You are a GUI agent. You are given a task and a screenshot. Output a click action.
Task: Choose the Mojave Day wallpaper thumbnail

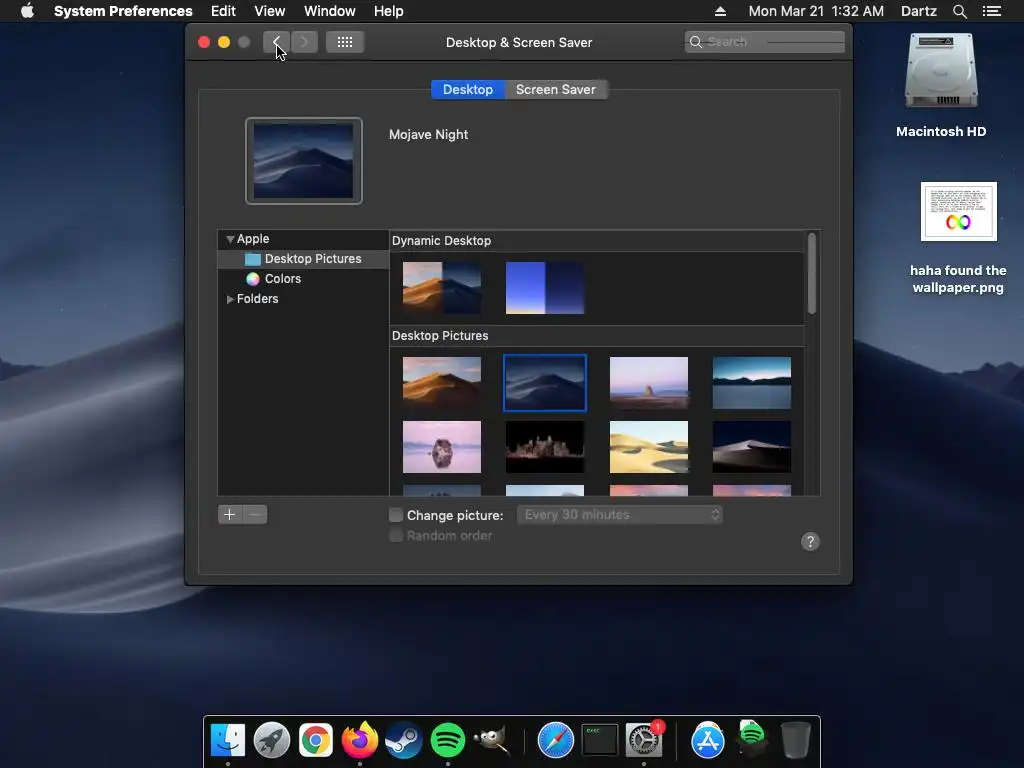tap(442, 382)
